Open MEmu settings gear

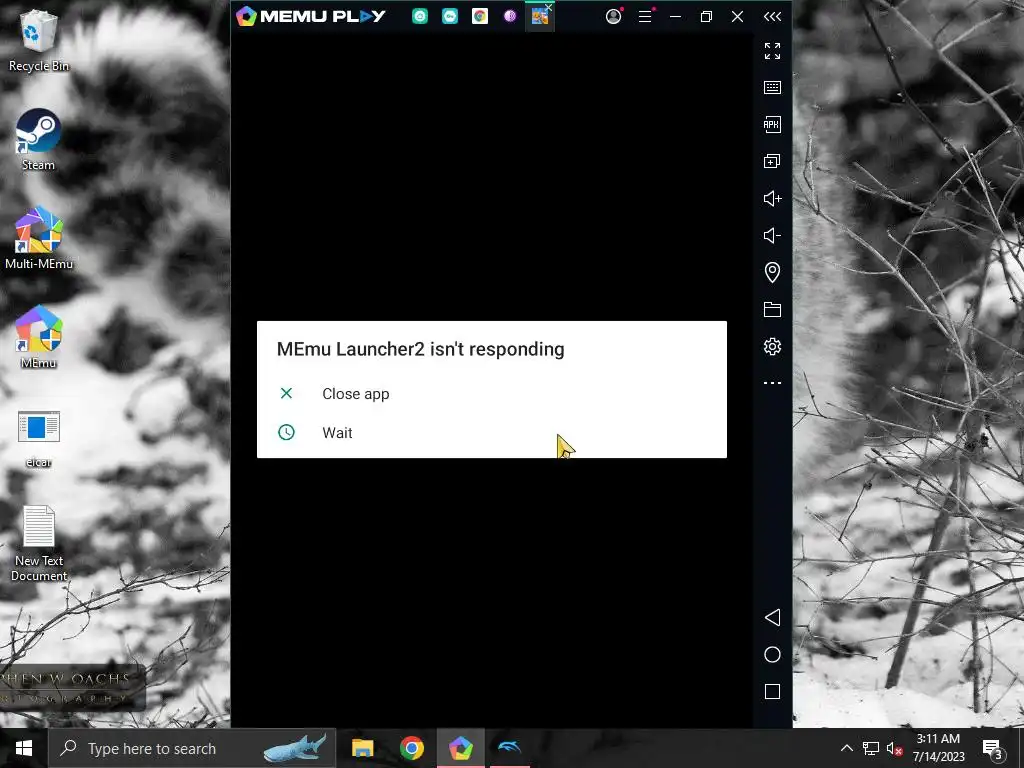click(773, 346)
